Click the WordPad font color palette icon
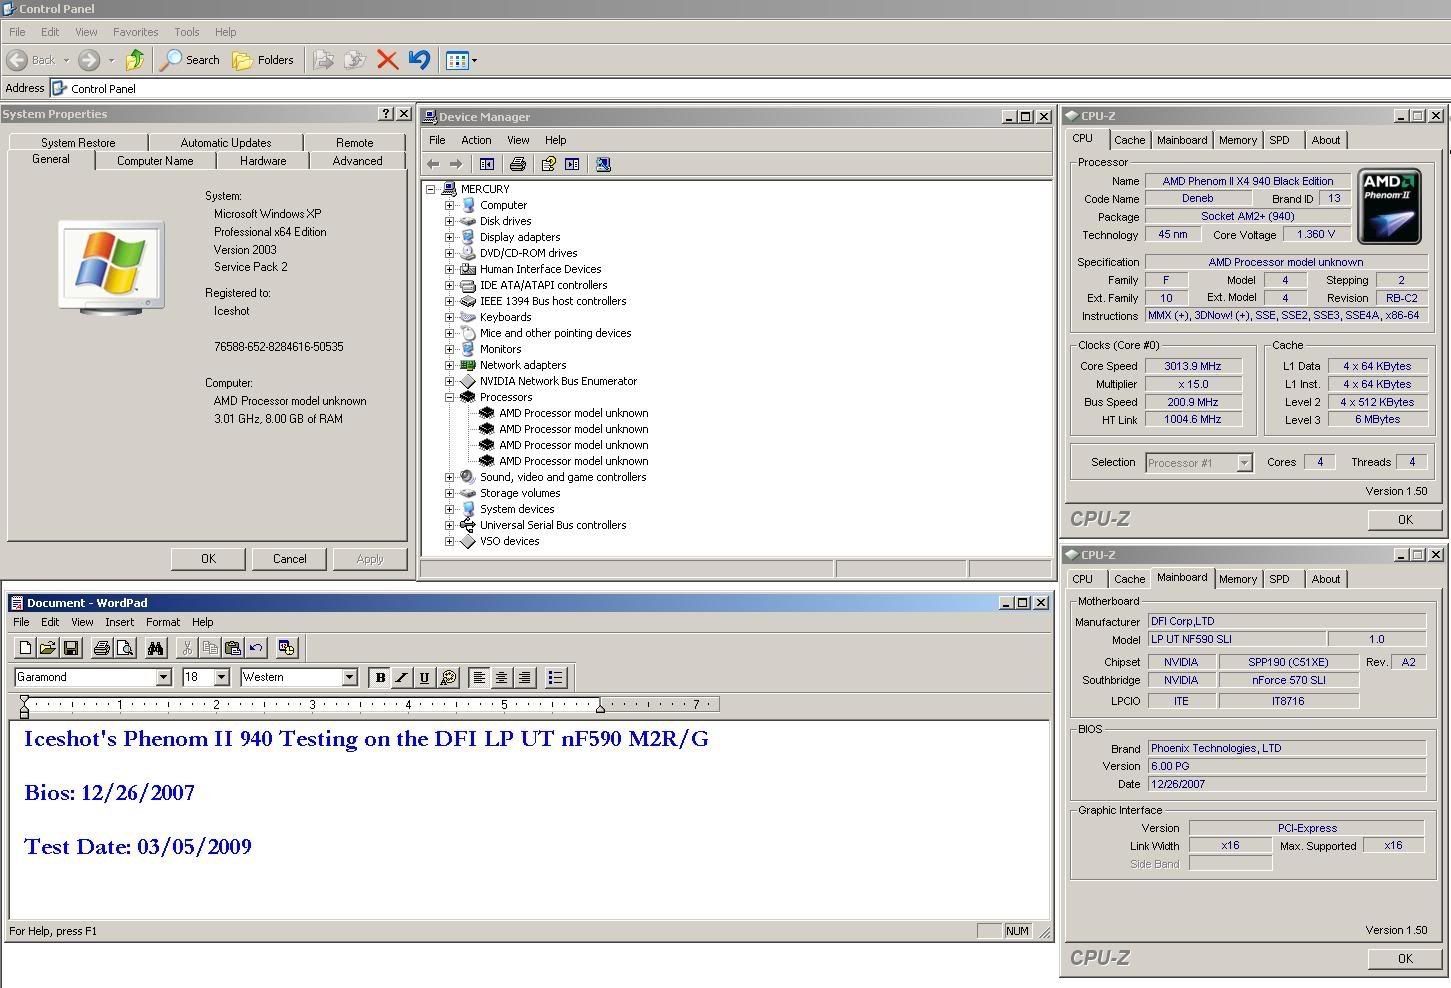 click(x=448, y=678)
